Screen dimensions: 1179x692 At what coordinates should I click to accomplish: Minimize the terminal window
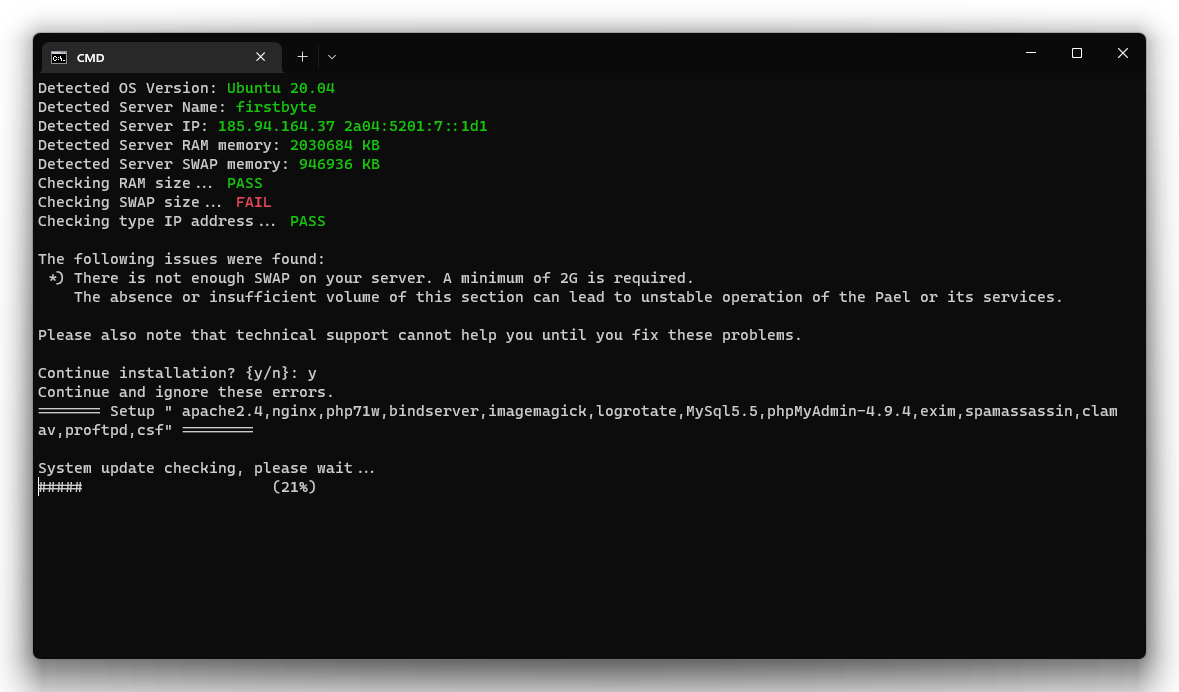tap(1030, 53)
